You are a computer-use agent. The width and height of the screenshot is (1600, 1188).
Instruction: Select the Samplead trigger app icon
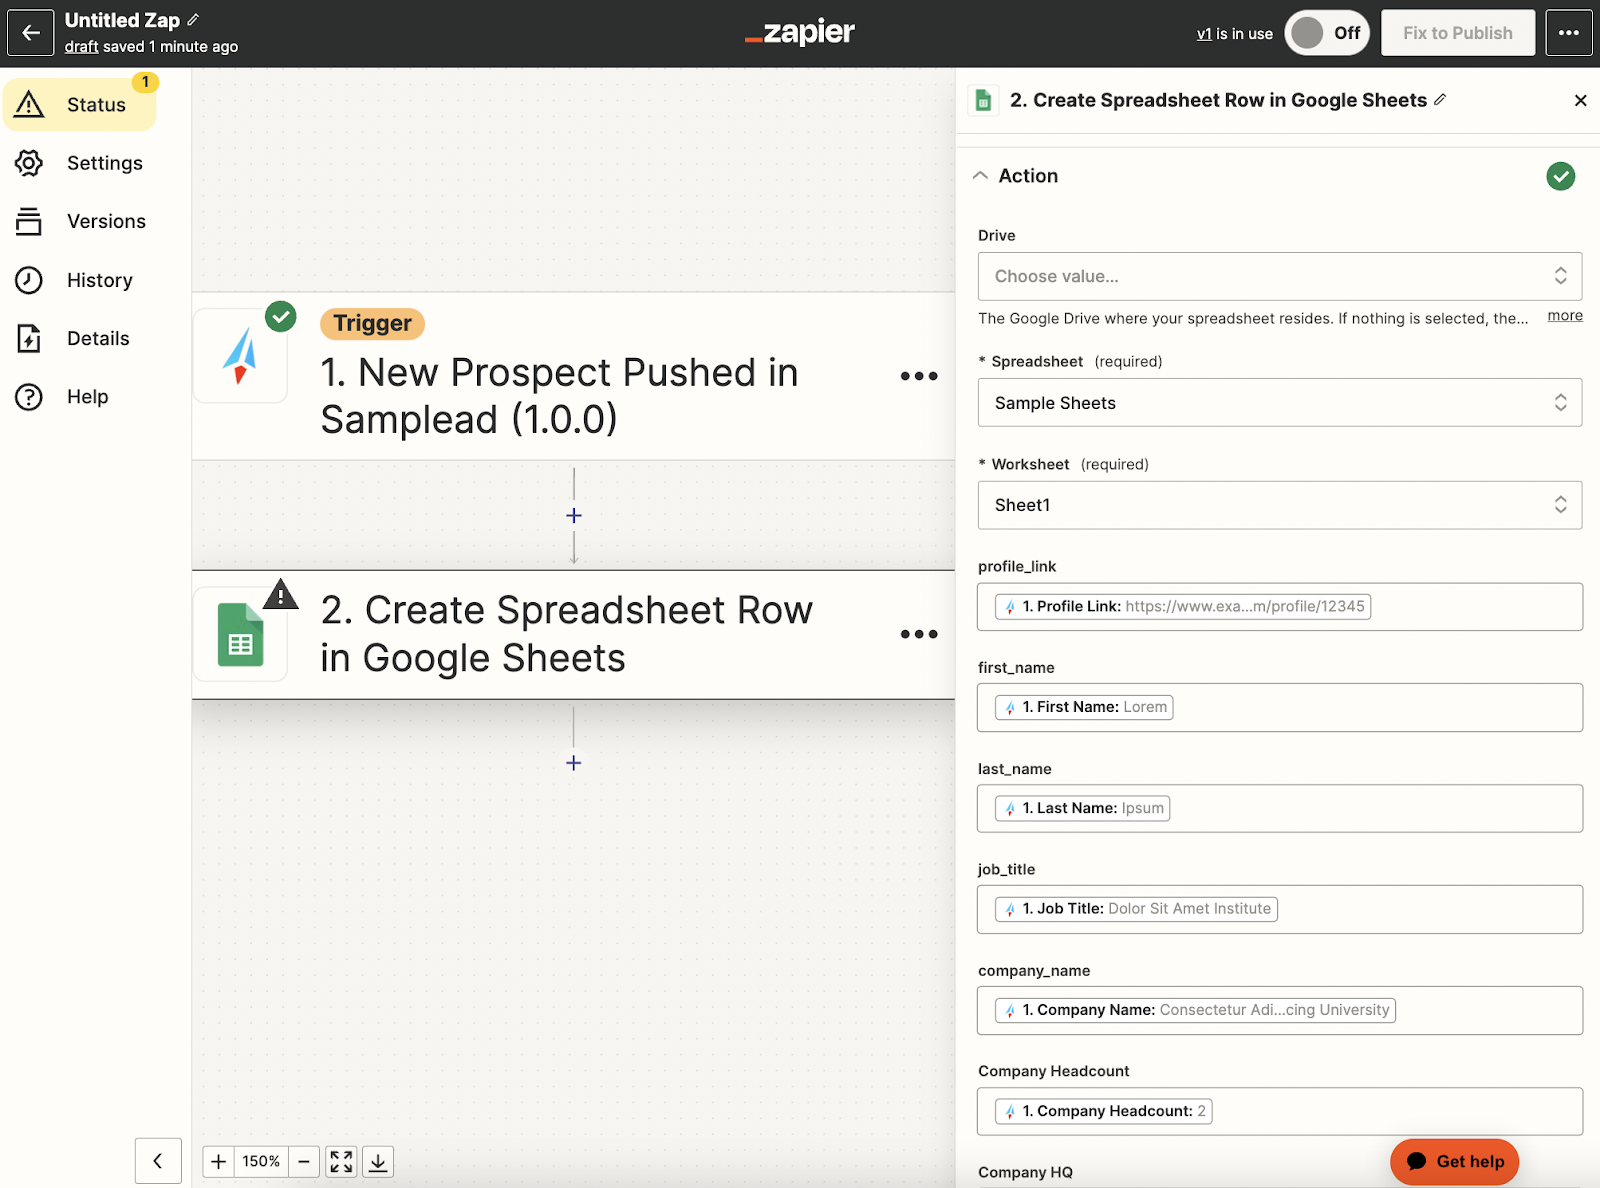(240, 355)
